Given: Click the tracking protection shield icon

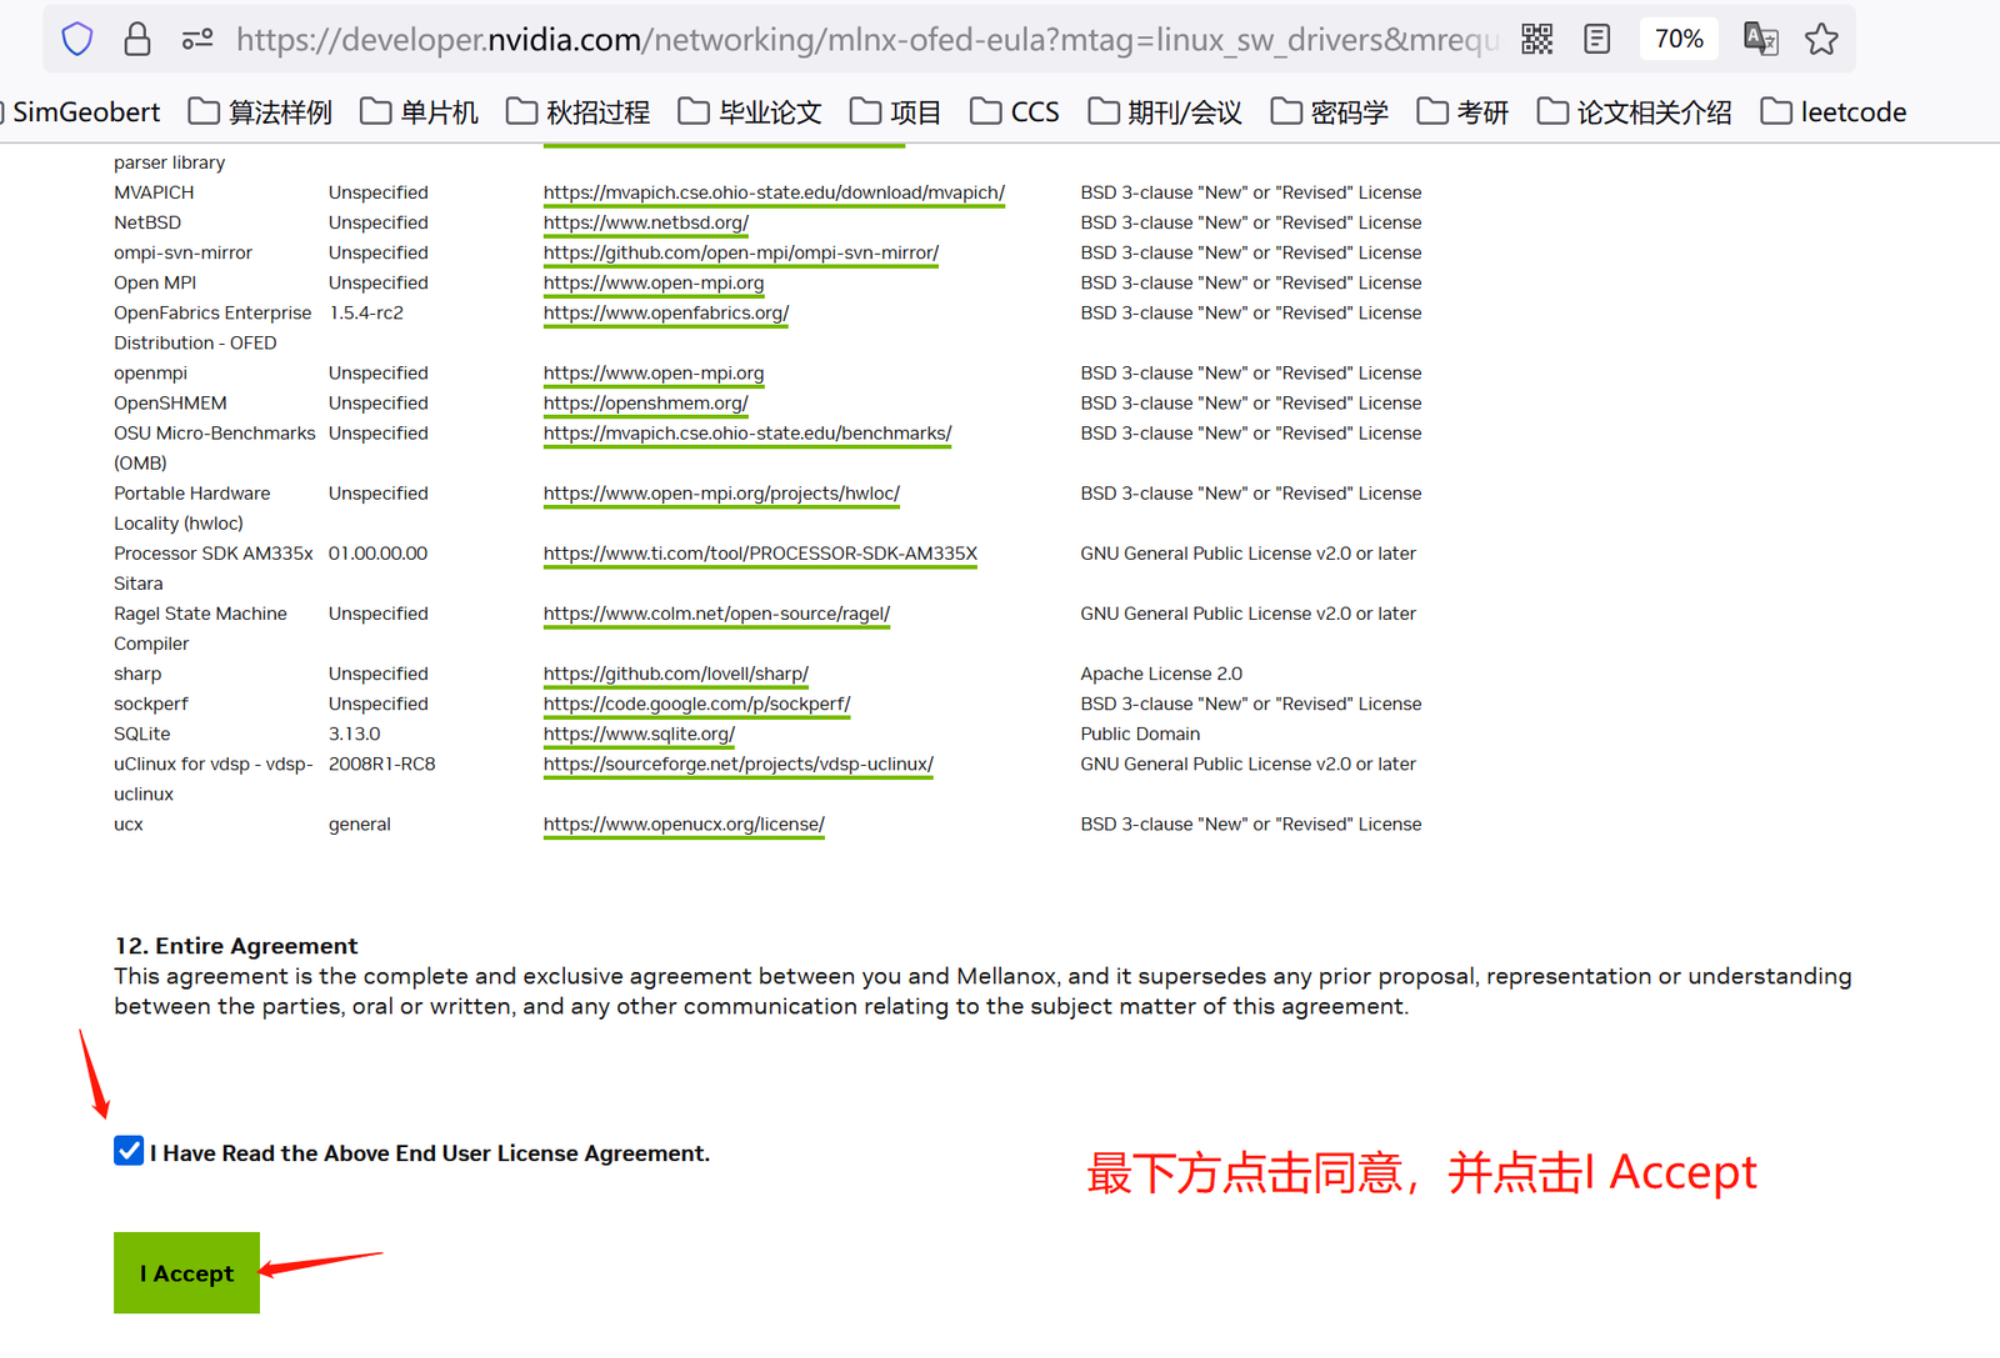Looking at the screenshot, I should tap(77, 39).
